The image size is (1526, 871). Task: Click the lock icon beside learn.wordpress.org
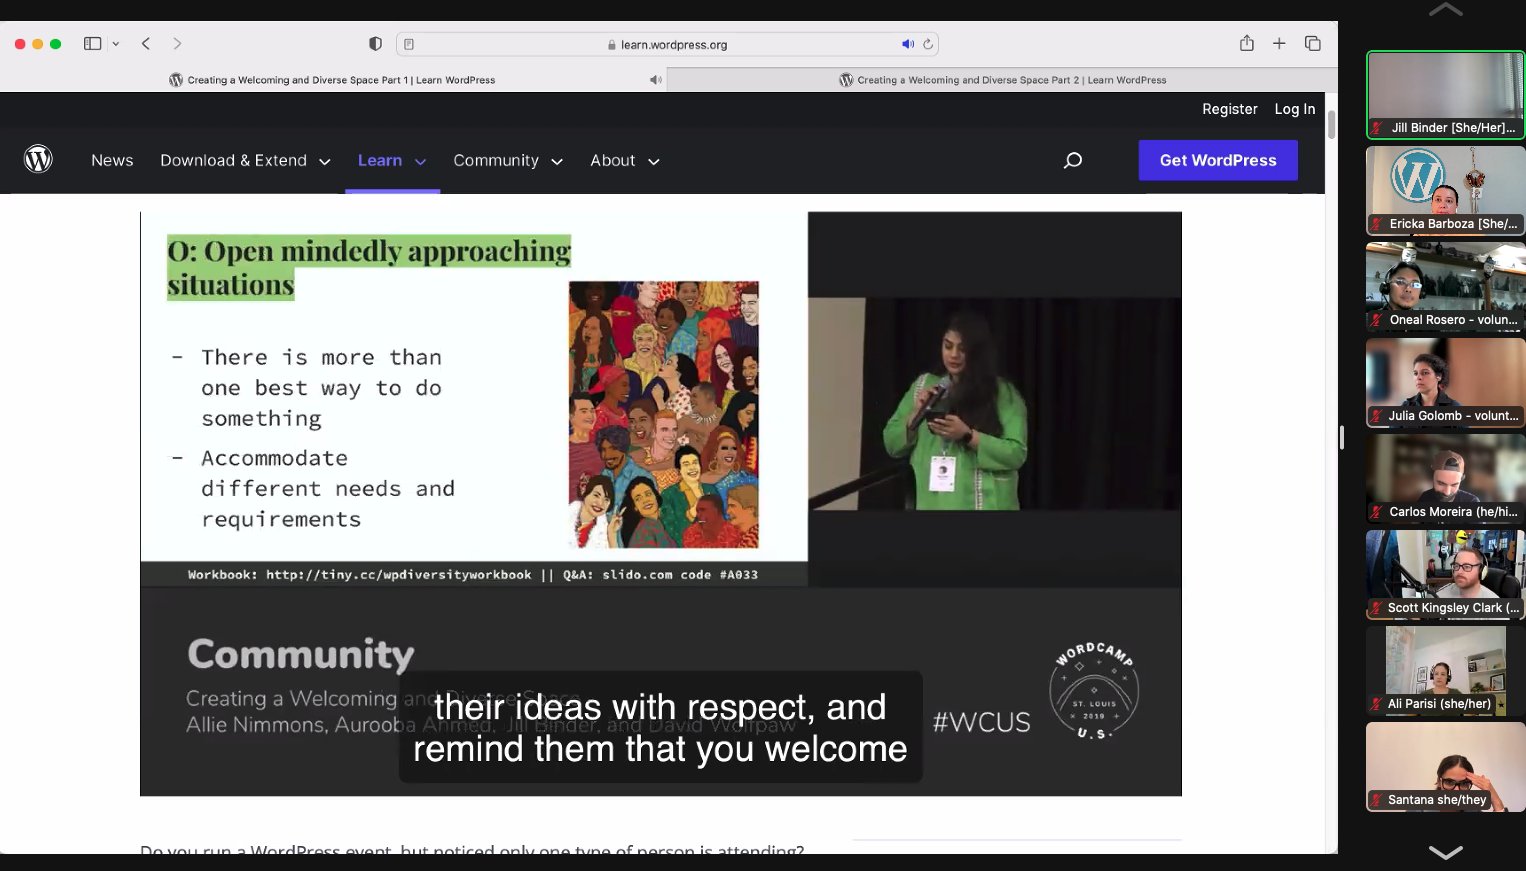tap(612, 45)
